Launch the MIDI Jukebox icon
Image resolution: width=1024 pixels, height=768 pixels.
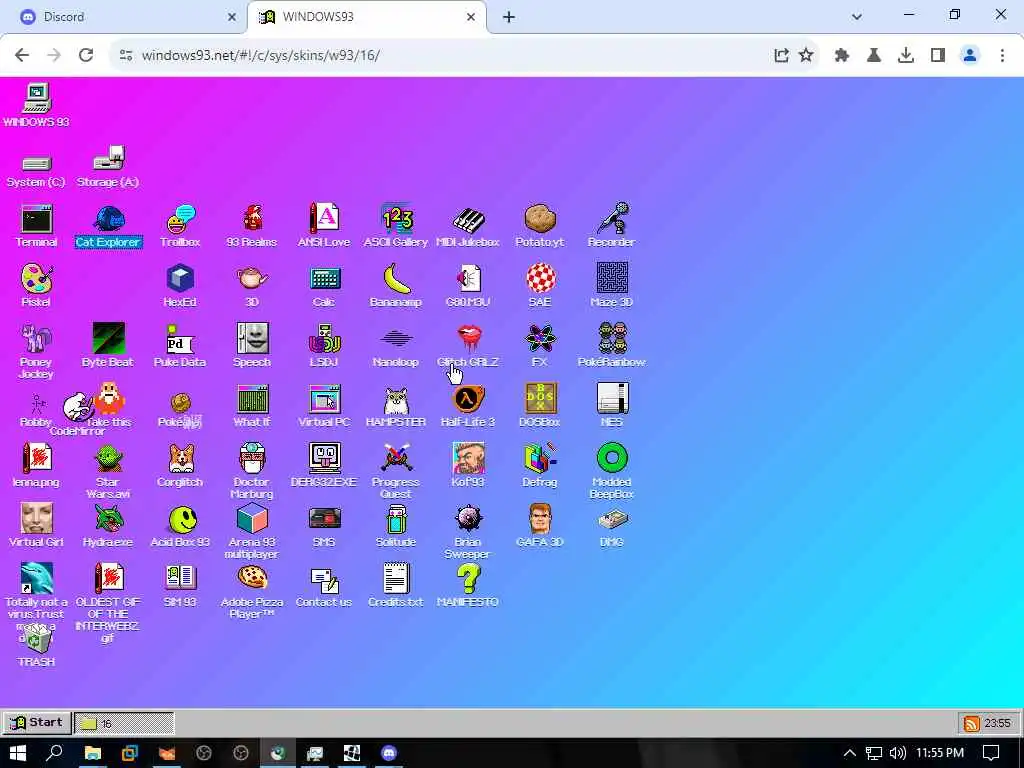[x=468, y=219]
